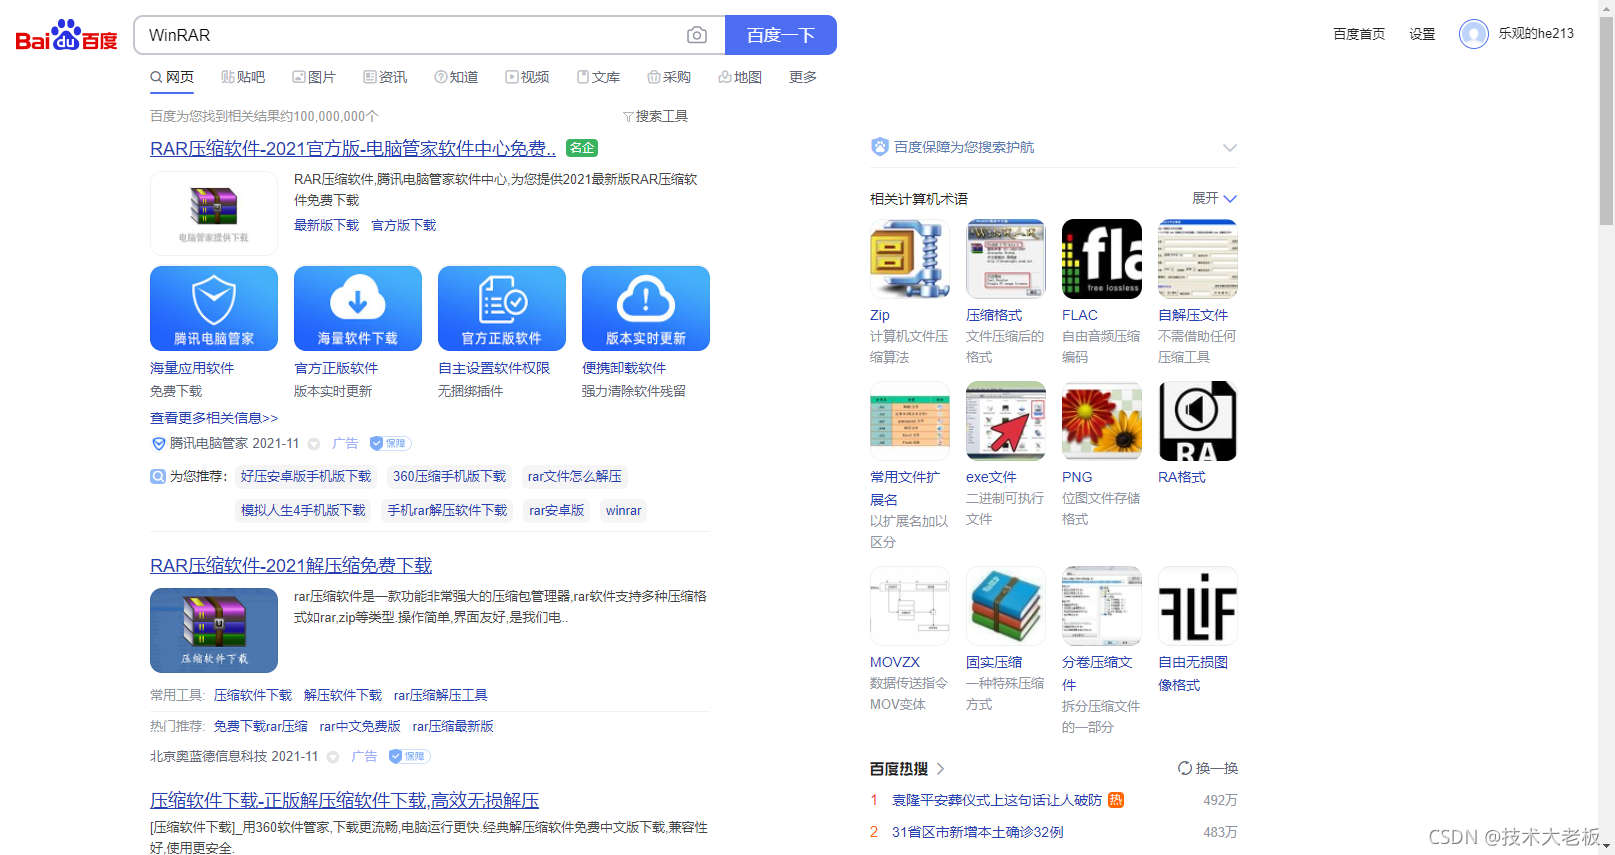The image size is (1615, 855).
Task: Click the 压缩软件下载 thumbnail in second result
Action: point(214,630)
